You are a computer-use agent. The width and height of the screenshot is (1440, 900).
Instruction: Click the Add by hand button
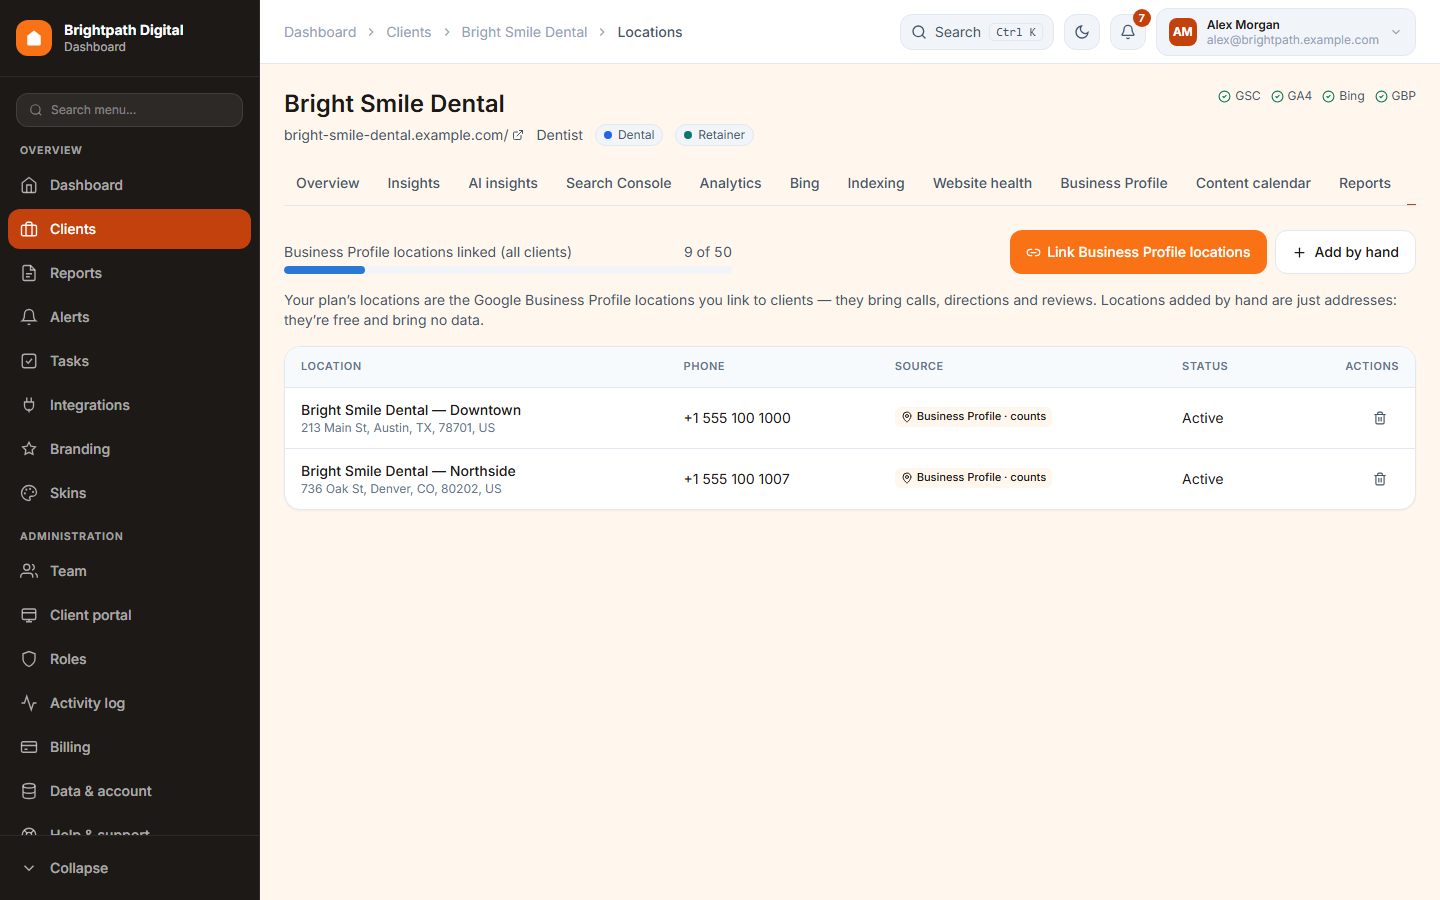pos(1345,252)
